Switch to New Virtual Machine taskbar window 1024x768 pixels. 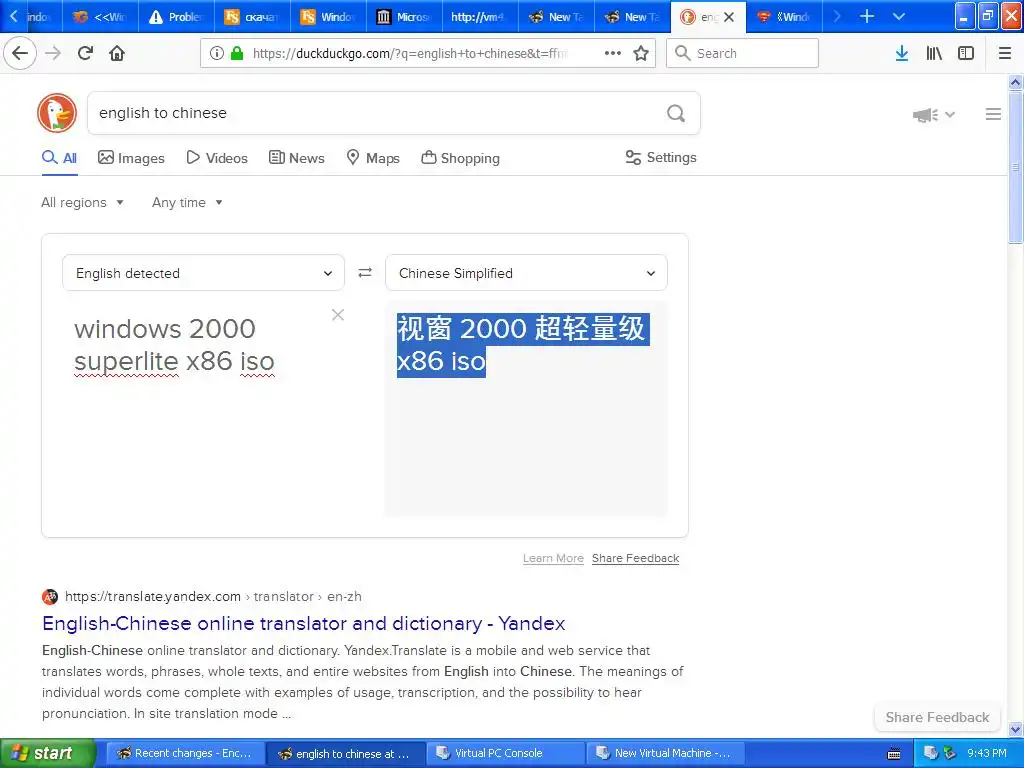point(665,753)
